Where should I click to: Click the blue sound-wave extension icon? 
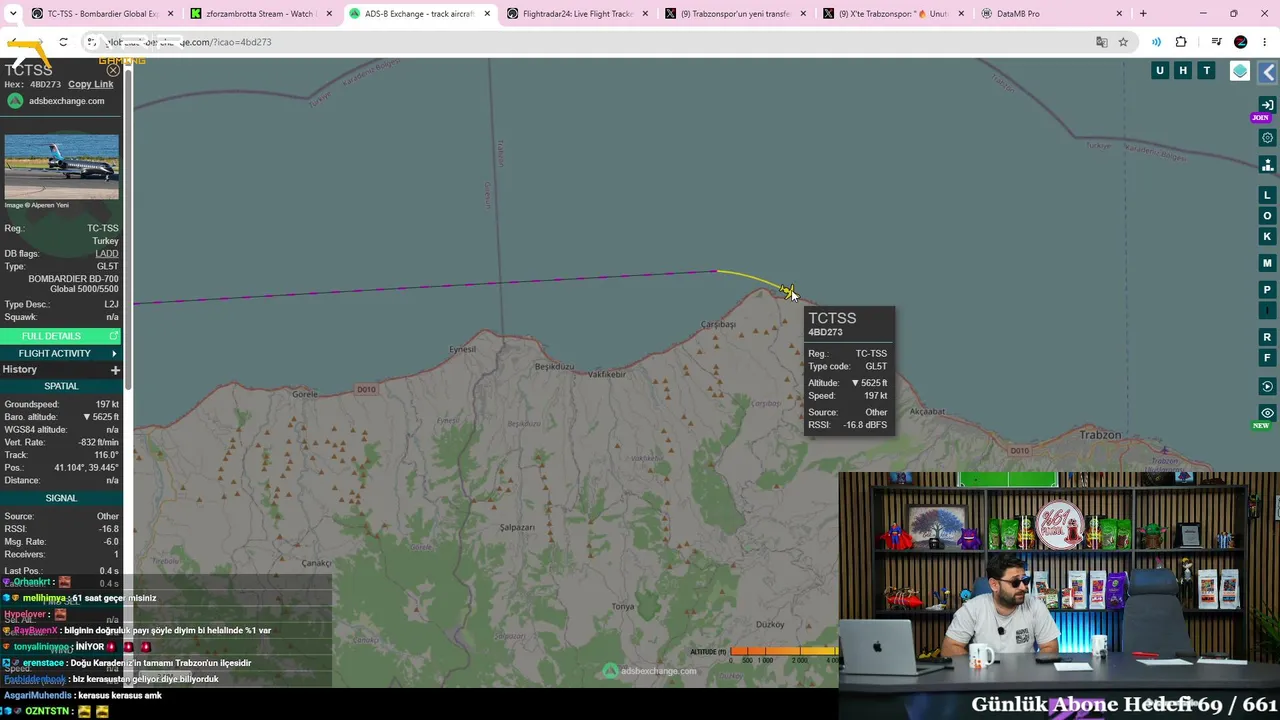click(x=1156, y=42)
